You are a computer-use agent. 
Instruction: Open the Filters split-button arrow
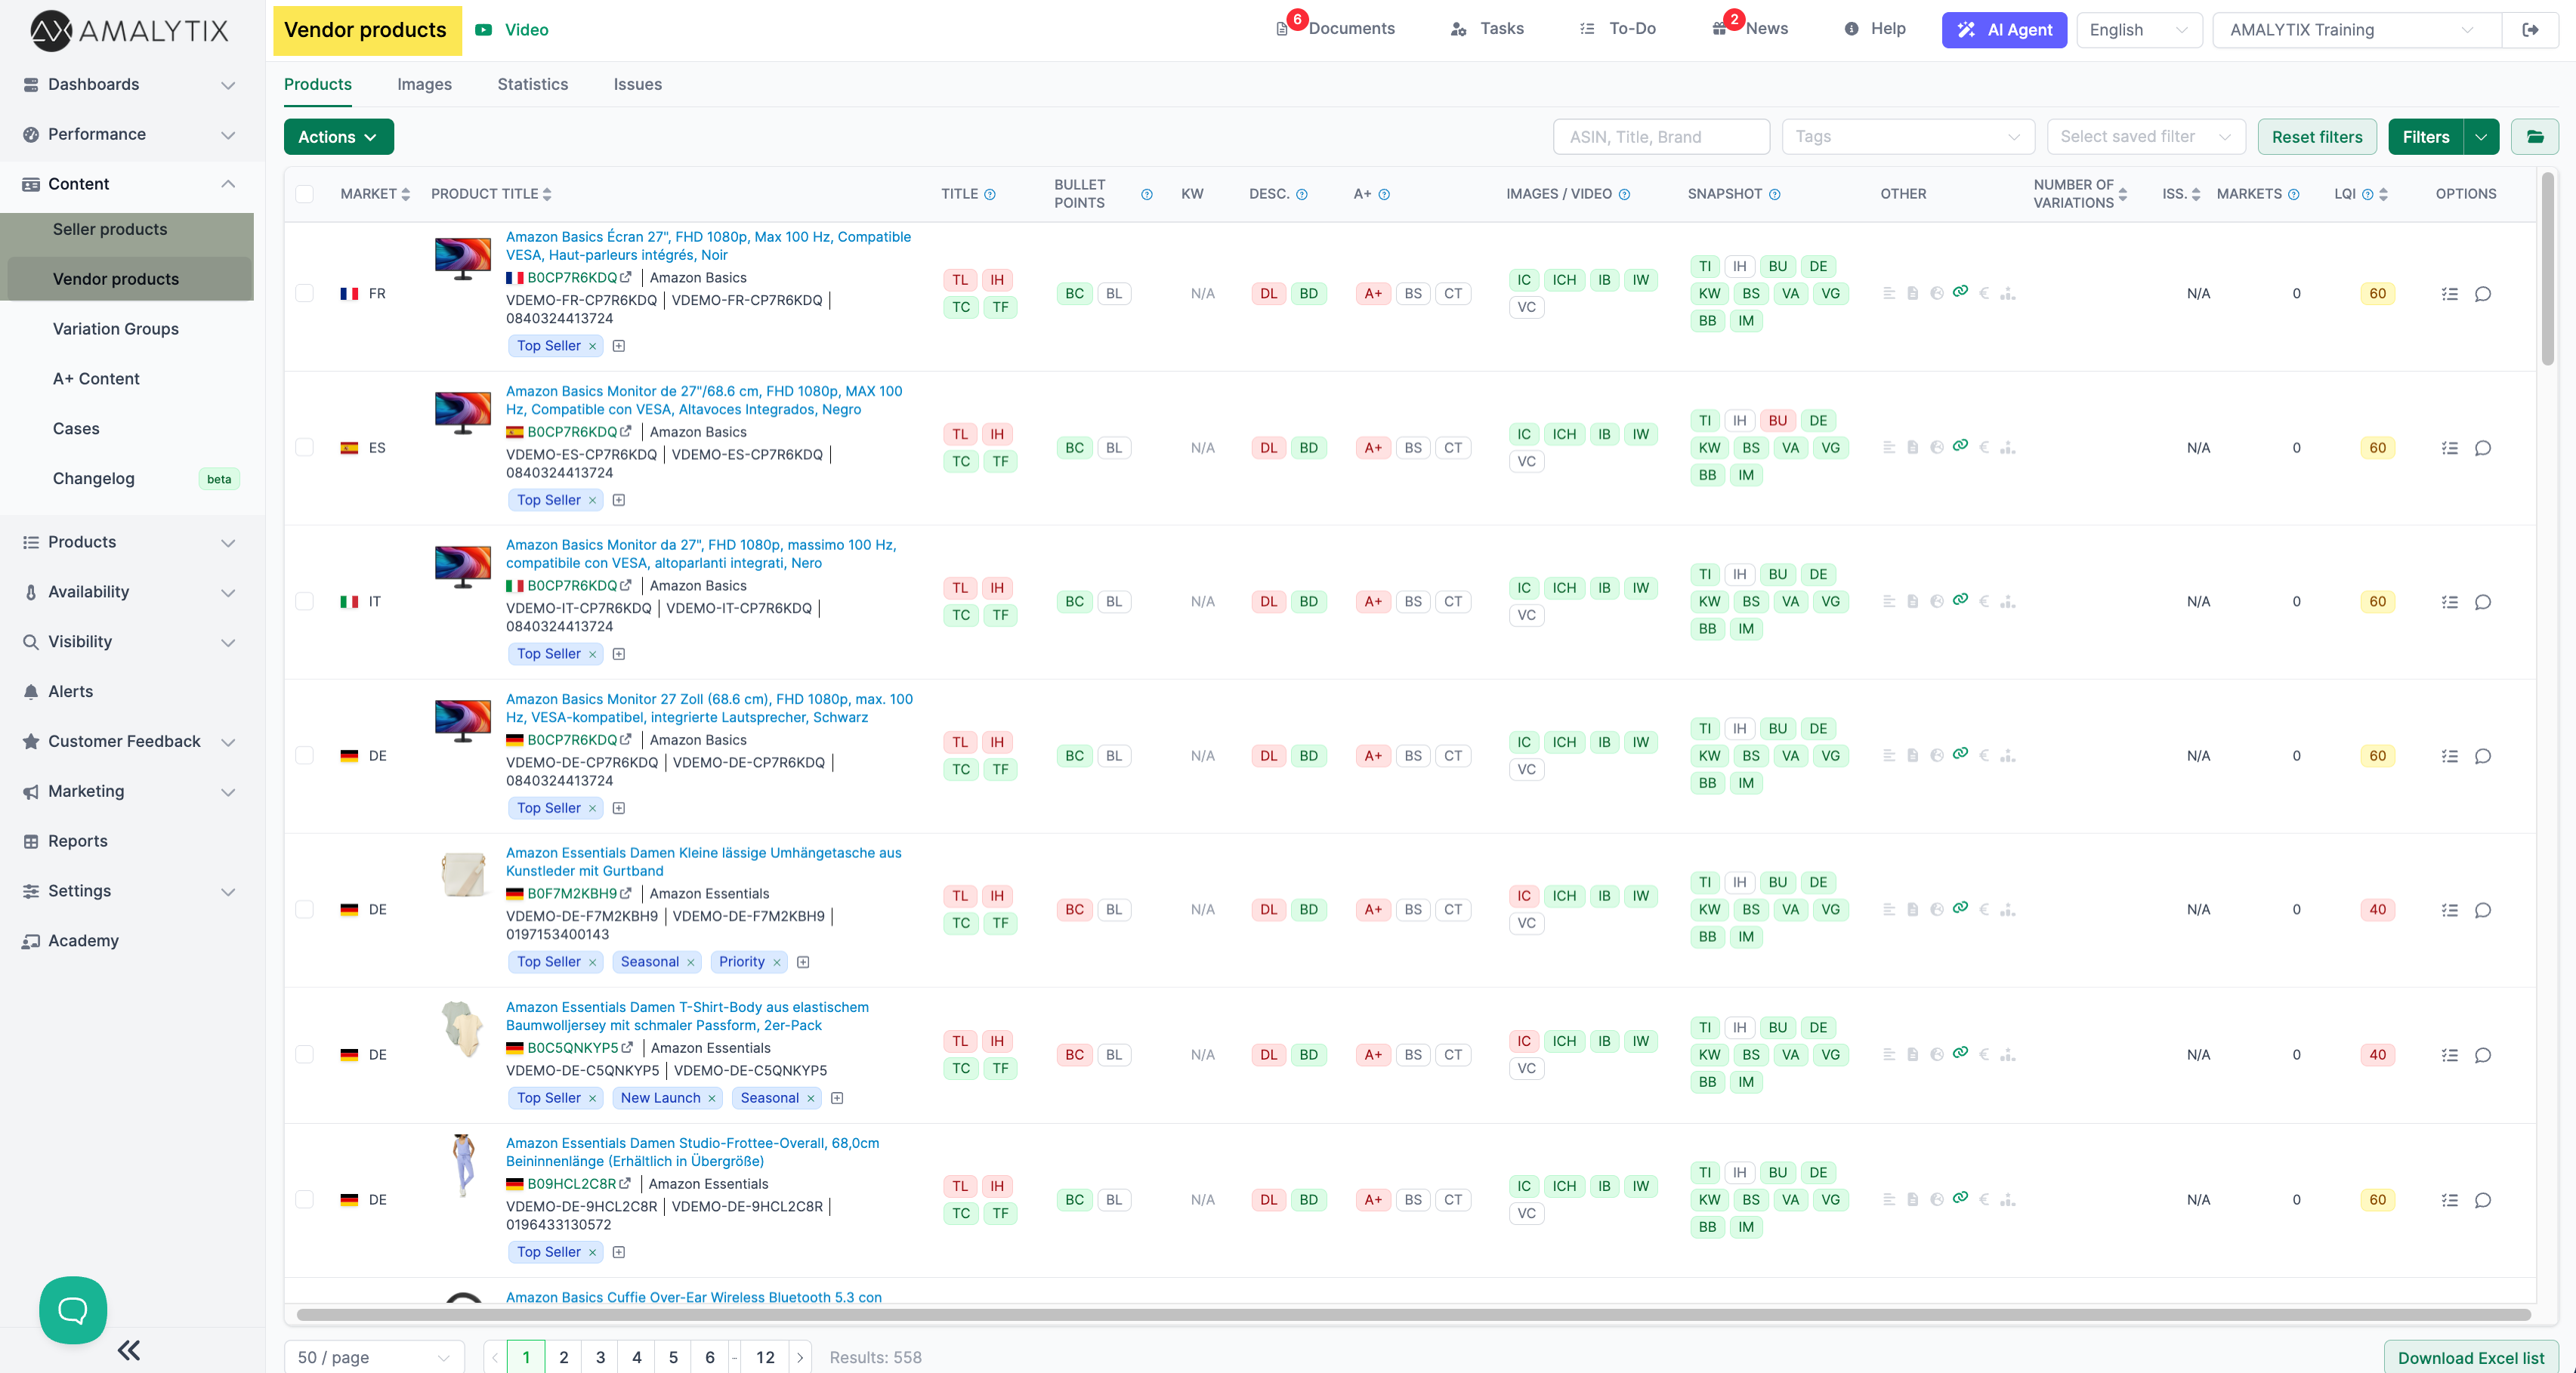tap(2481, 137)
